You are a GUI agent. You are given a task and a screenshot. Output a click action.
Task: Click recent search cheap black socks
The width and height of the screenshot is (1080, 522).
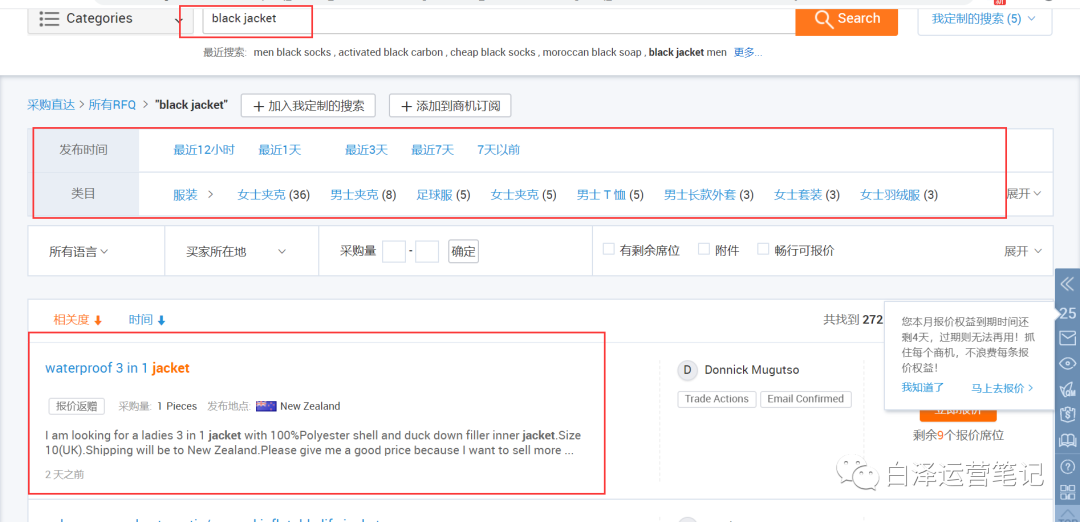point(492,52)
